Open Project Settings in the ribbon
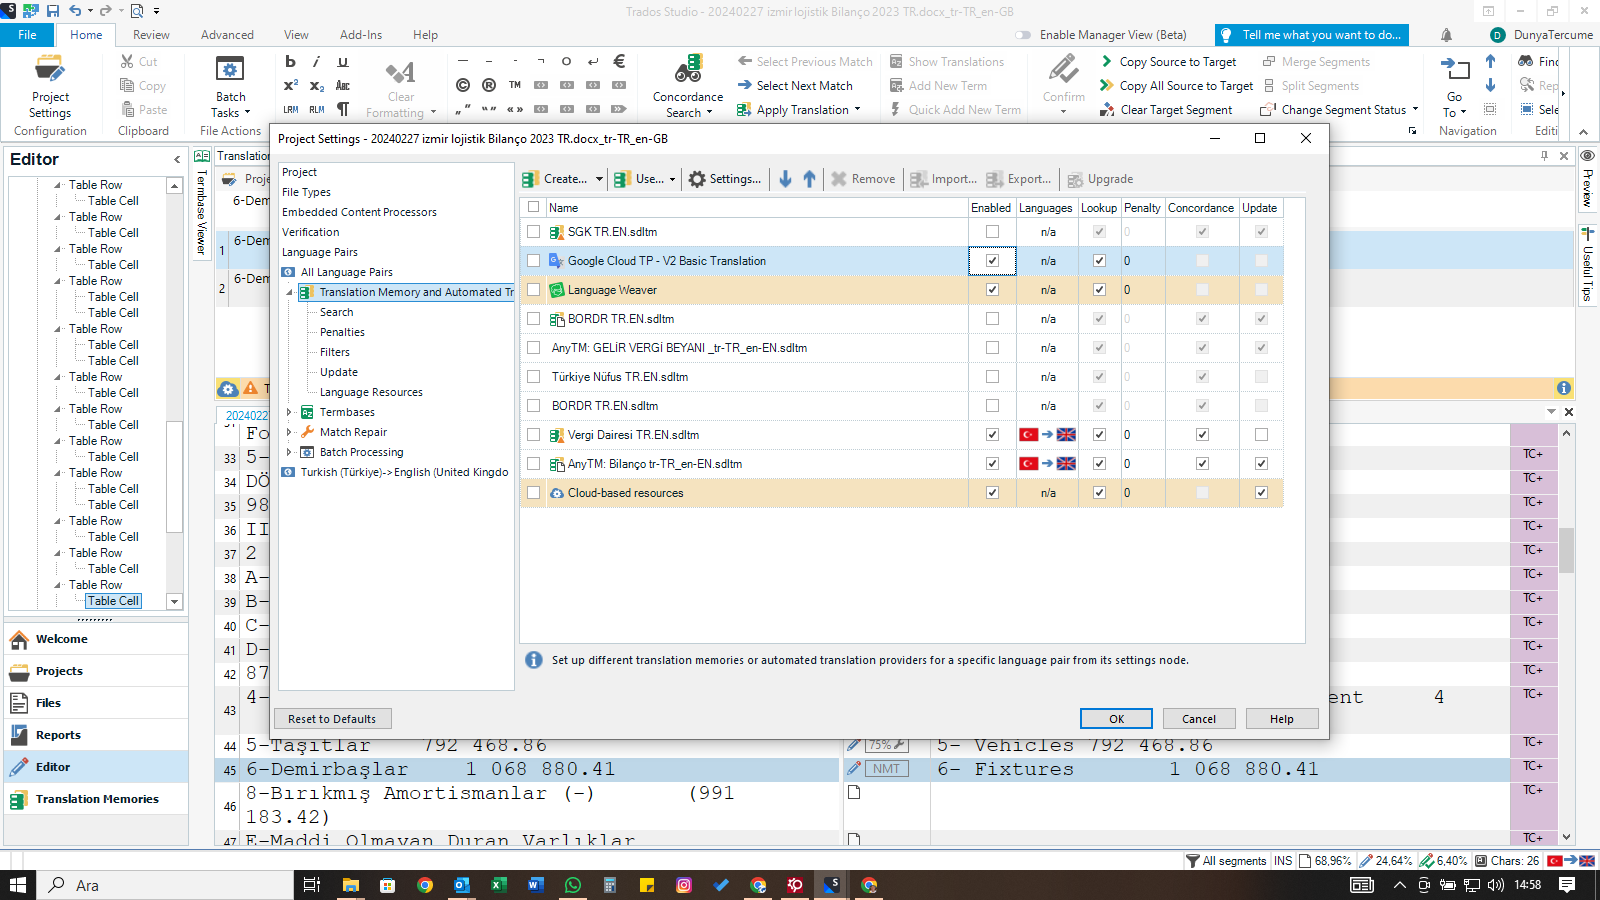Image resolution: width=1600 pixels, height=900 pixels. click(50, 85)
